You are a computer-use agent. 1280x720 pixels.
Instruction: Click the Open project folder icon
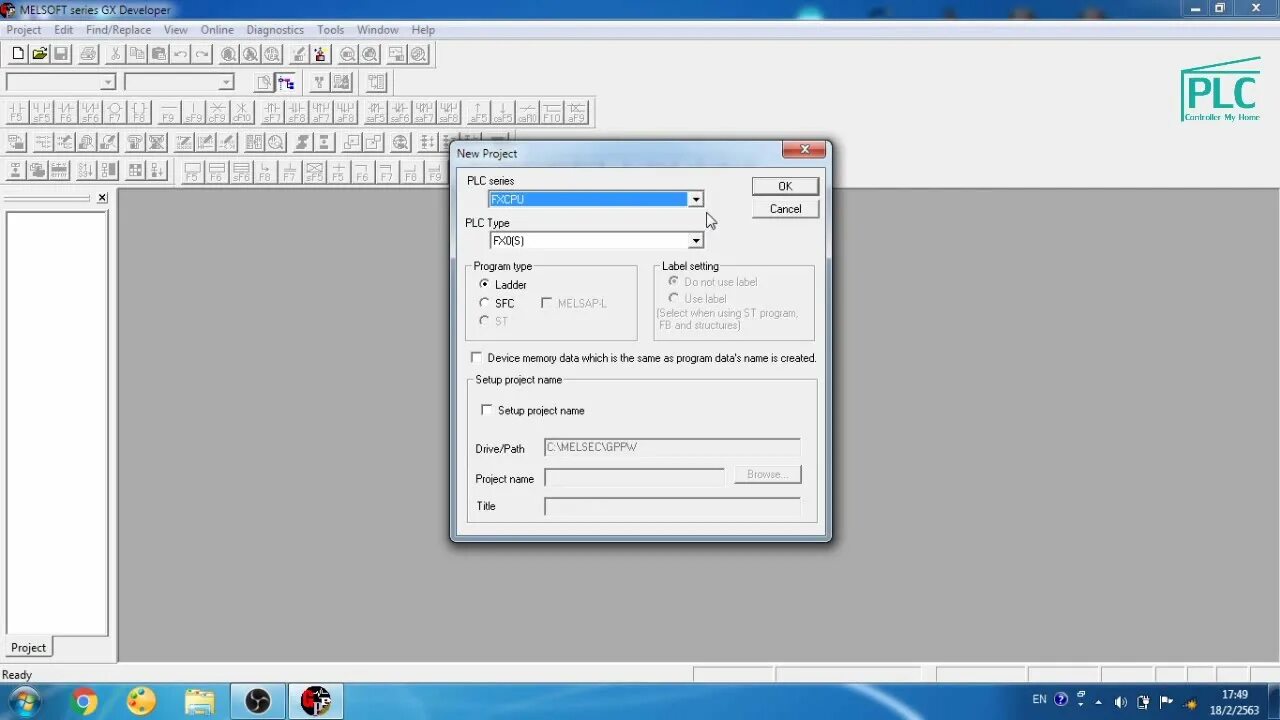pyautogui.click(x=40, y=54)
